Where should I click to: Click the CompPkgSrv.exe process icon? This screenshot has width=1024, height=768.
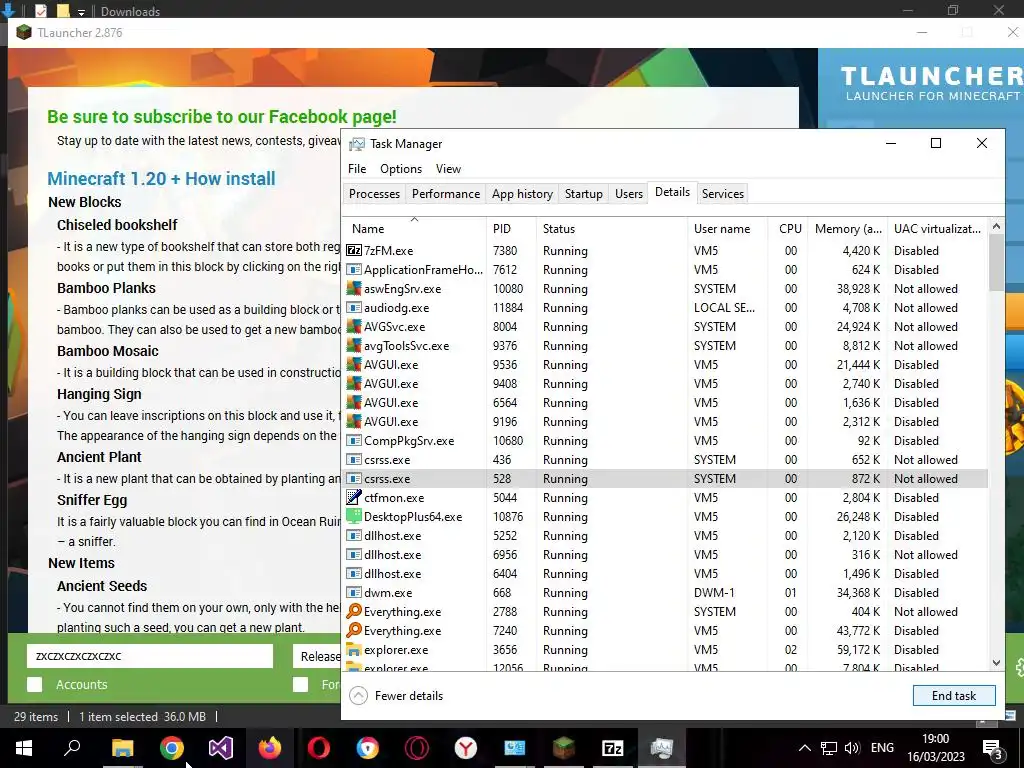point(353,441)
